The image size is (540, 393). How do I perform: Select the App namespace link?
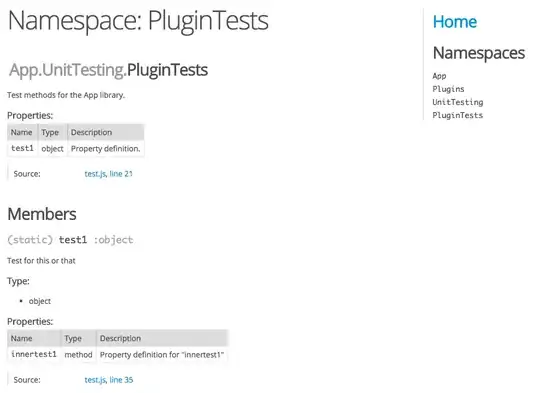coord(439,76)
